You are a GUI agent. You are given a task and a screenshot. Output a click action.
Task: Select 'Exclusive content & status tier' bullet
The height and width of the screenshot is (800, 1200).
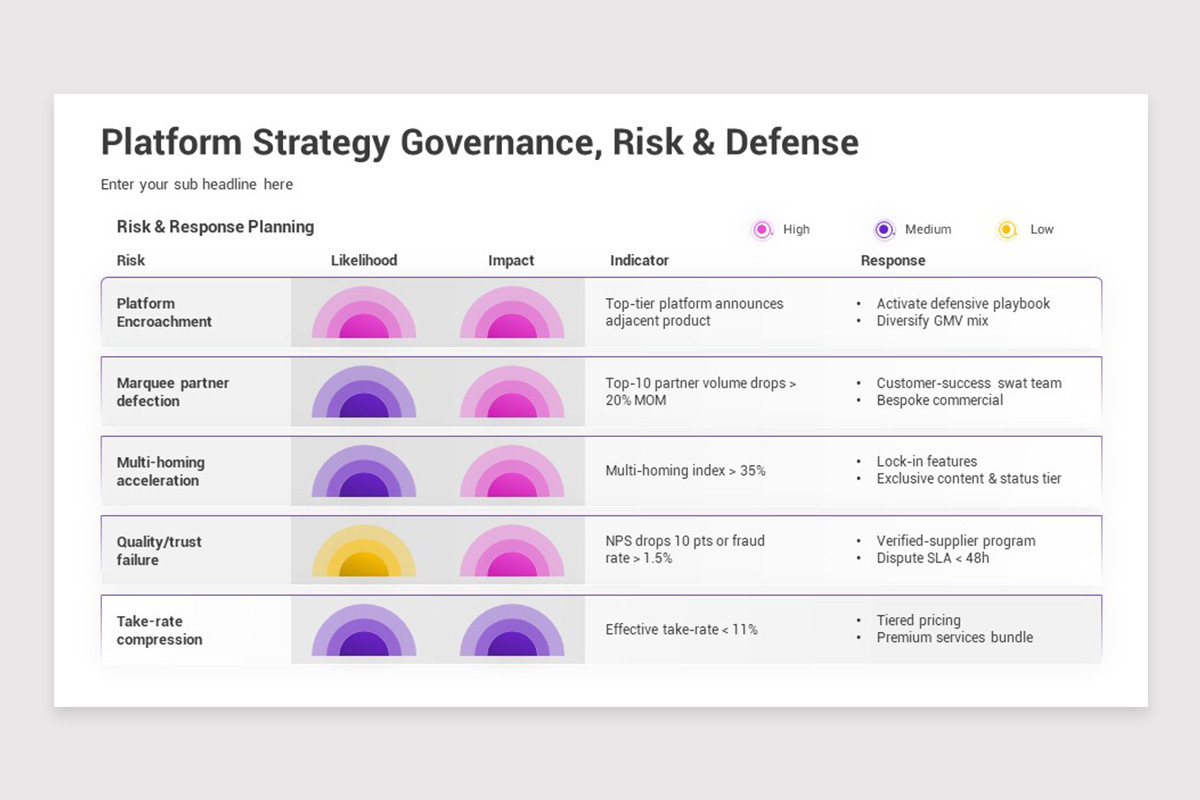(x=969, y=478)
